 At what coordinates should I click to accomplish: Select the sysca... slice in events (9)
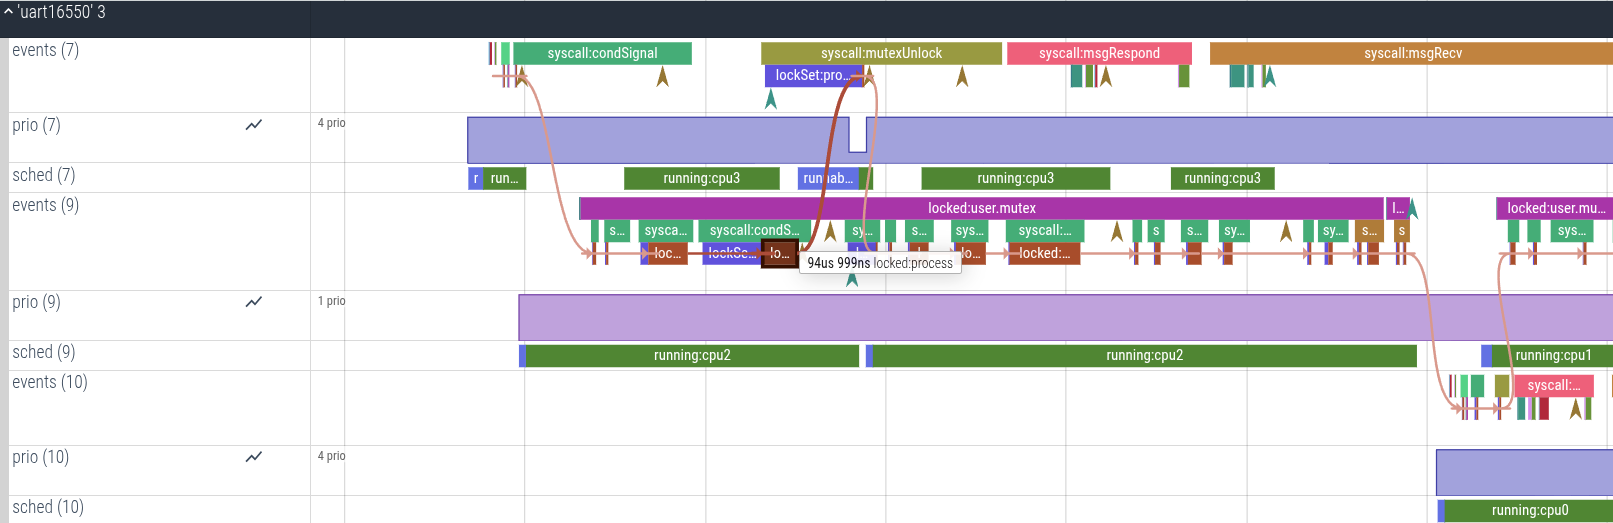[x=665, y=230]
